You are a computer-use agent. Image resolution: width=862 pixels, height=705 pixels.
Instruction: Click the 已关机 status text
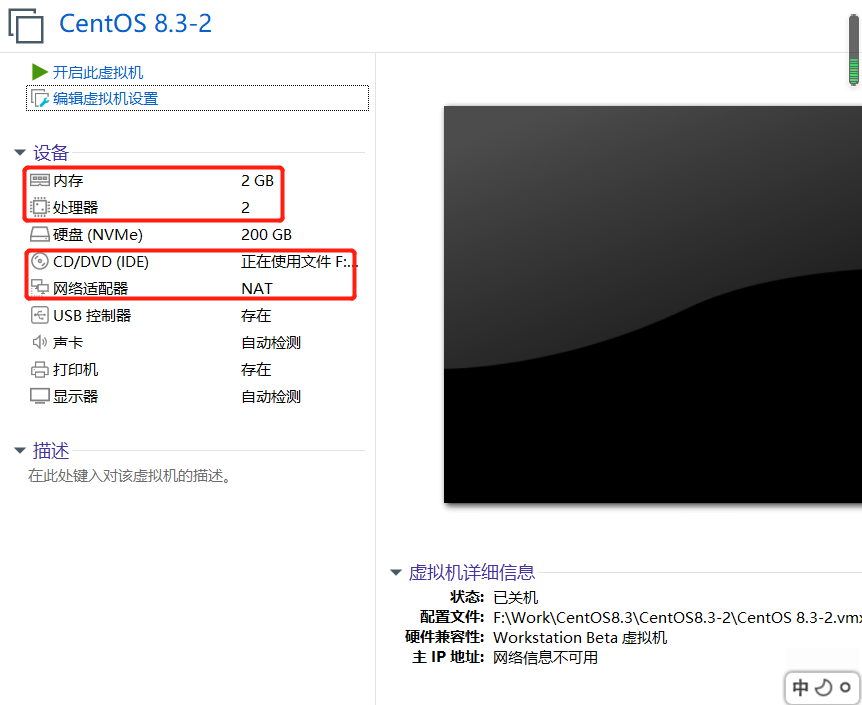[x=515, y=597]
